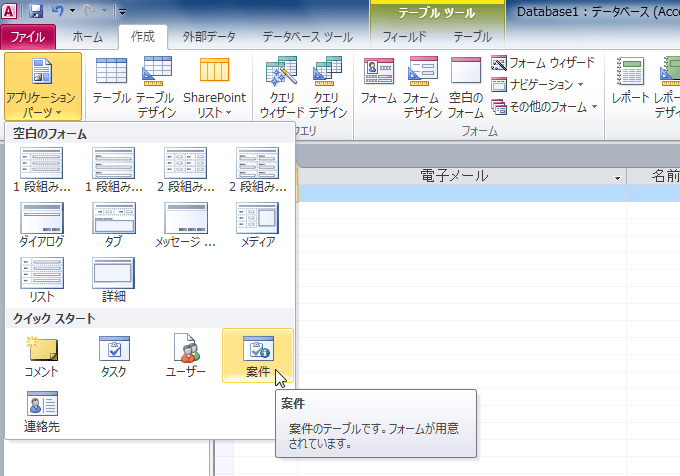Choose the リスト form template
The width and height of the screenshot is (680, 476).
coord(42,280)
